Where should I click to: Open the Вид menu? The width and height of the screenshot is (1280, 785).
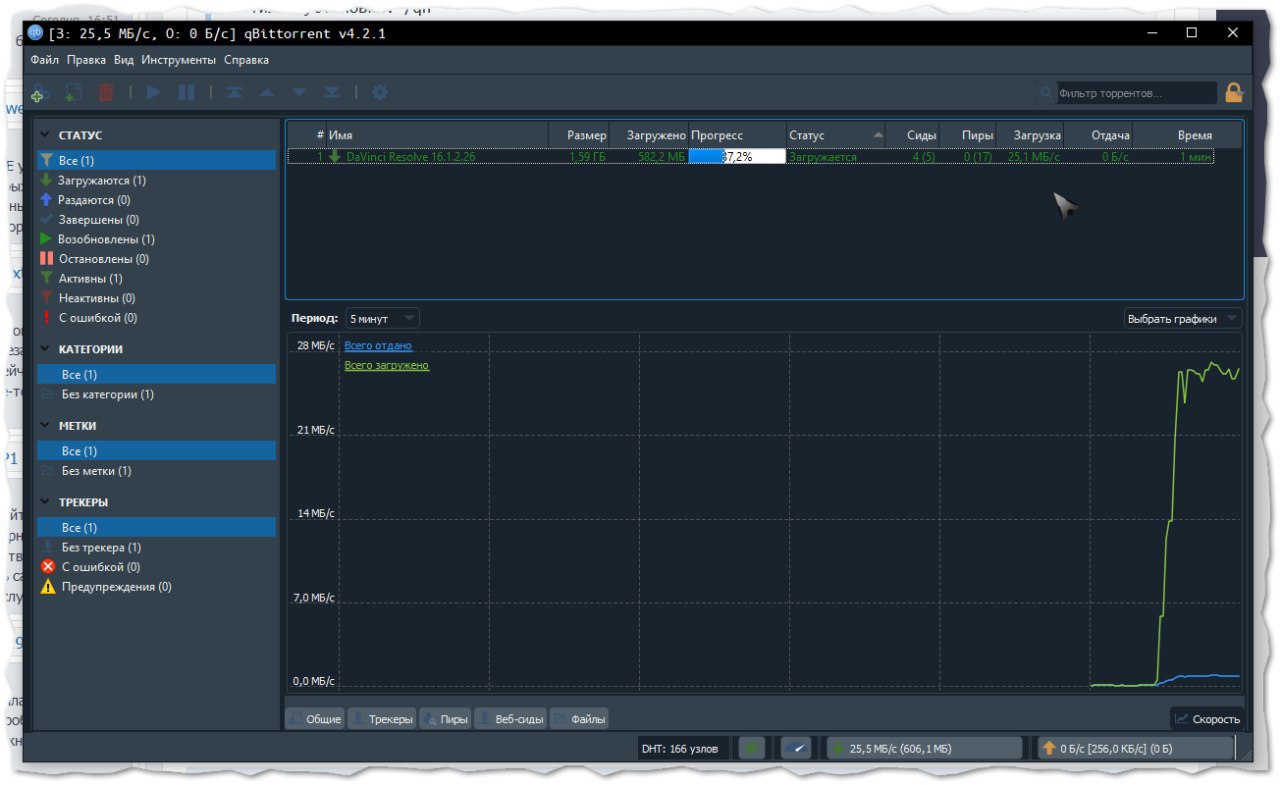click(124, 59)
